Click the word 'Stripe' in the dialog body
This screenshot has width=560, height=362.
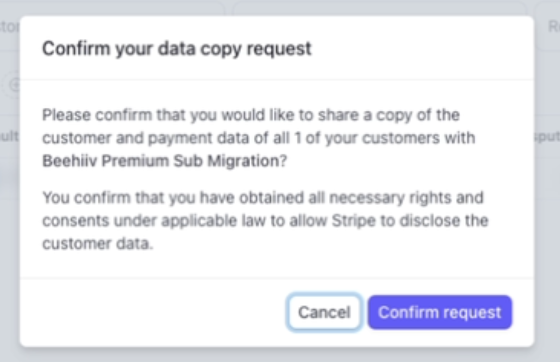(354, 221)
